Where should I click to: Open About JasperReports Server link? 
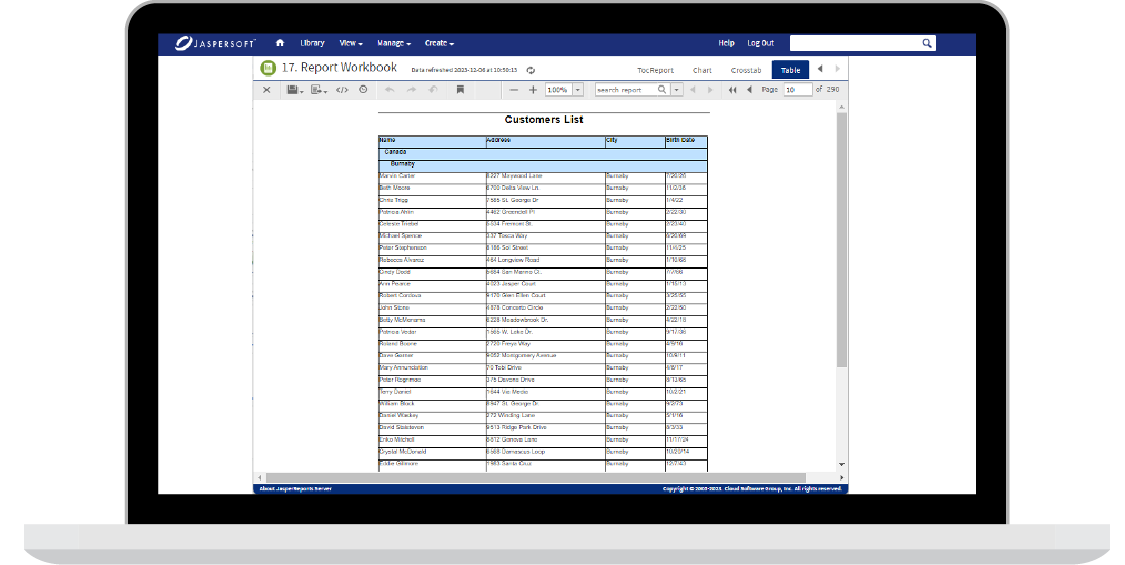click(x=296, y=489)
